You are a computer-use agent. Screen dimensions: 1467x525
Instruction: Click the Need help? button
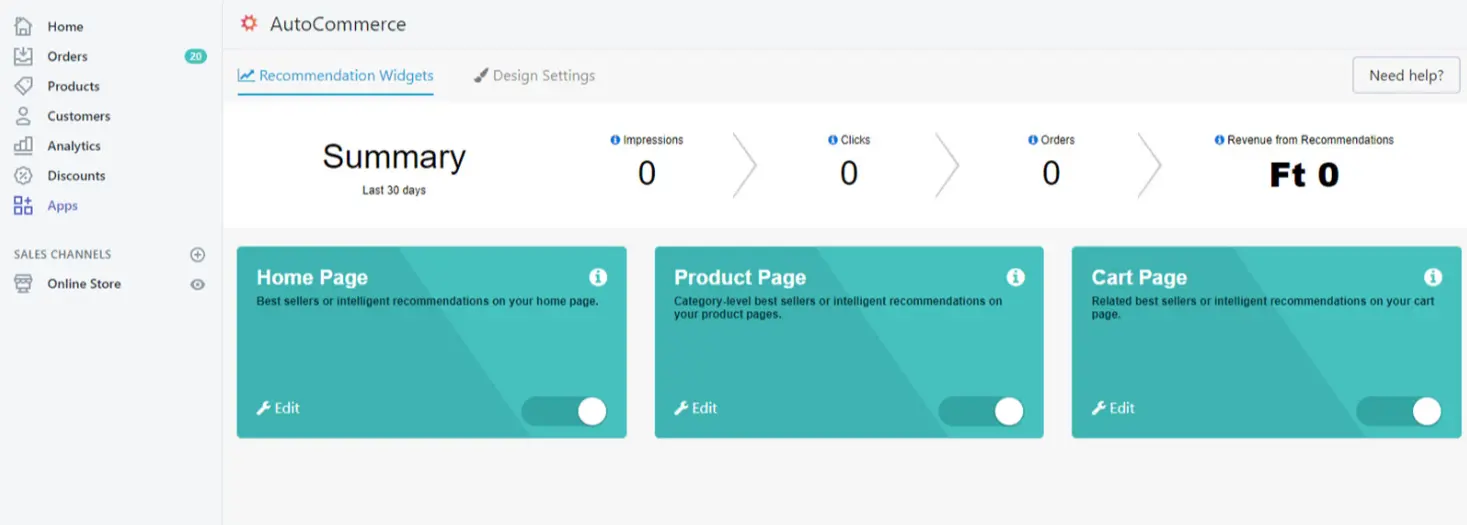click(x=1406, y=75)
